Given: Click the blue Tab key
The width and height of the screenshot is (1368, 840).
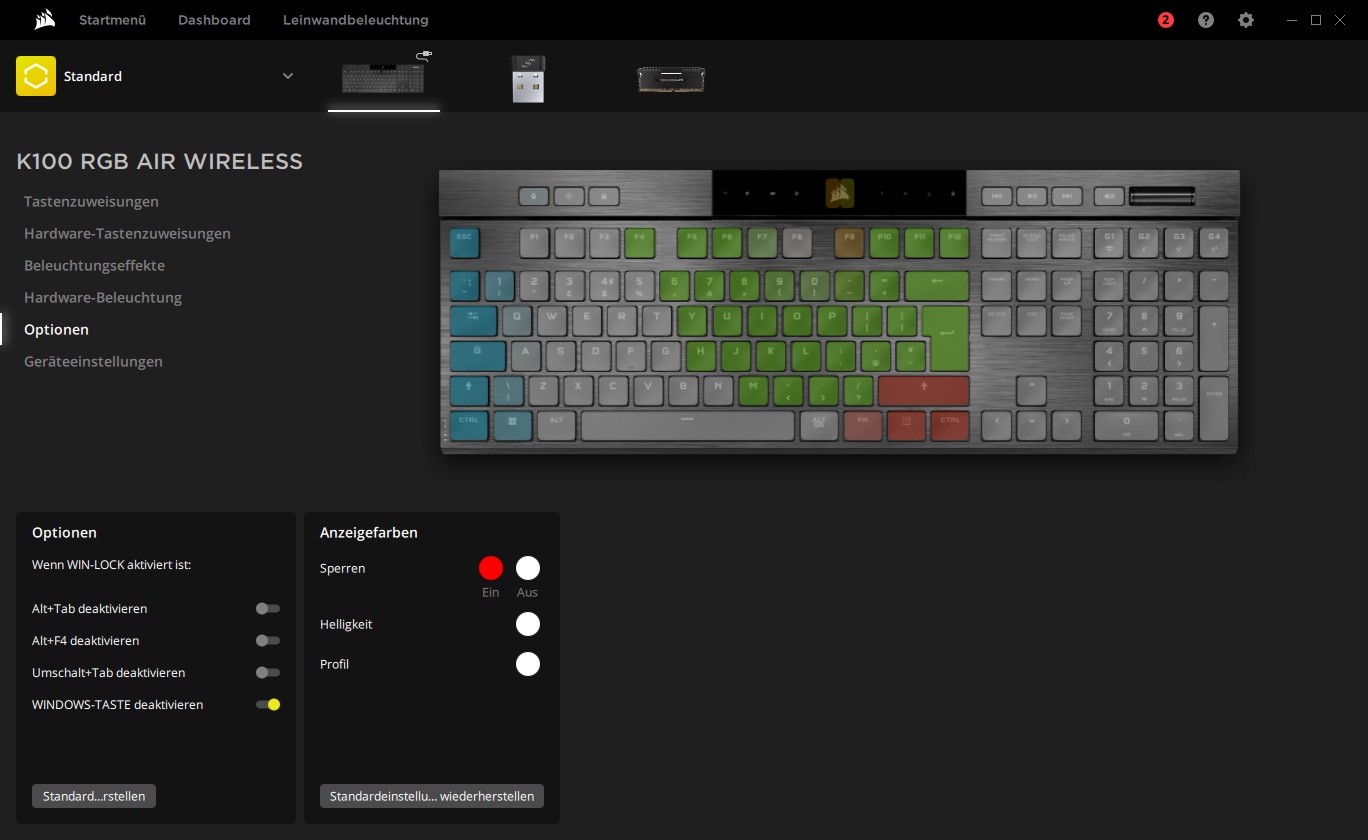Looking at the screenshot, I should coord(473,321).
